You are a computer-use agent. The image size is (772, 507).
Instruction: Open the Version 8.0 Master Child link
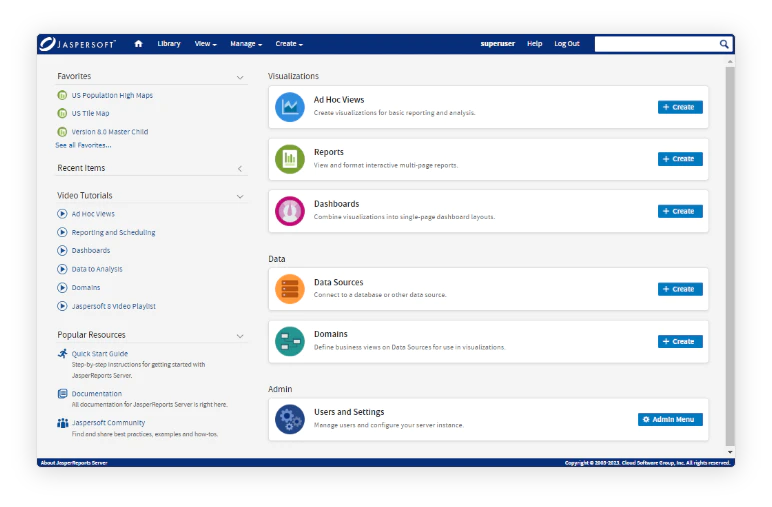[110, 131]
